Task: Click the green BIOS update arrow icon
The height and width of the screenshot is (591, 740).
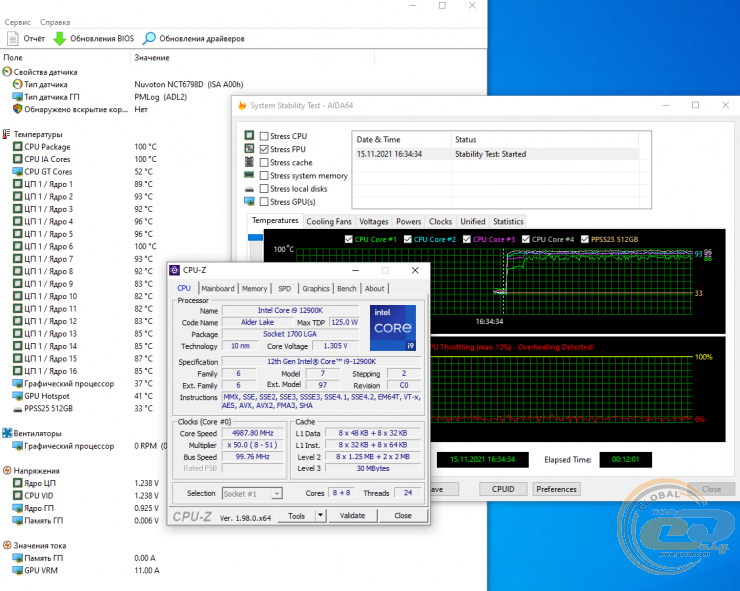Action: click(59, 38)
